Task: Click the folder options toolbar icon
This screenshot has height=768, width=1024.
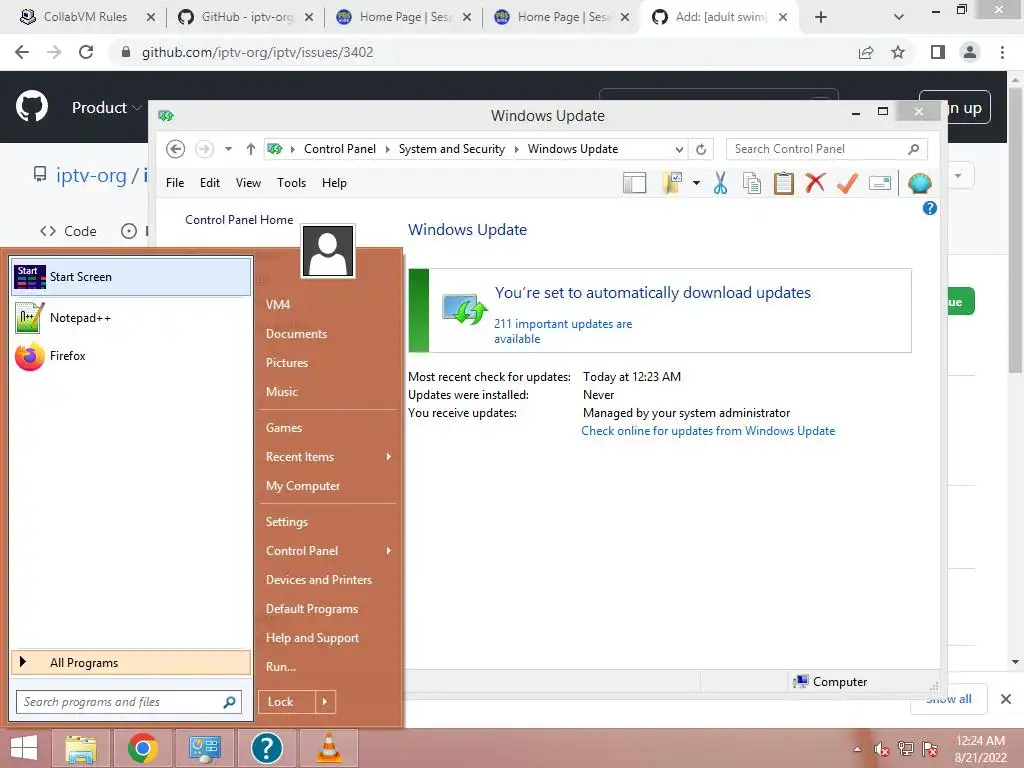Action: [x=673, y=184]
